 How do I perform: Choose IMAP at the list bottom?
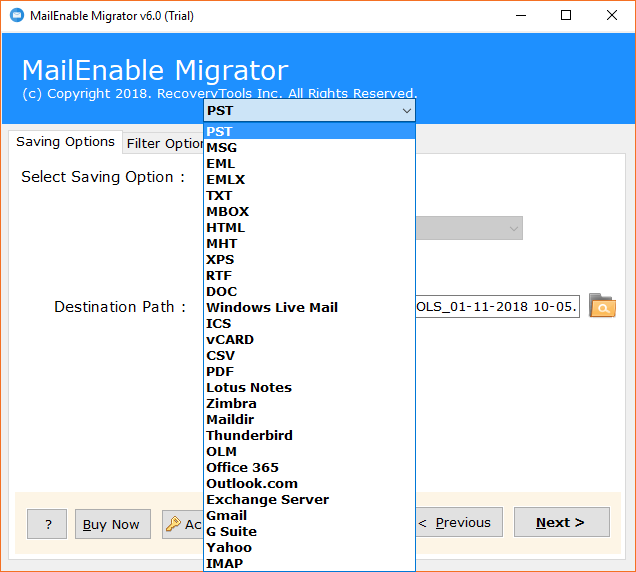309,563
